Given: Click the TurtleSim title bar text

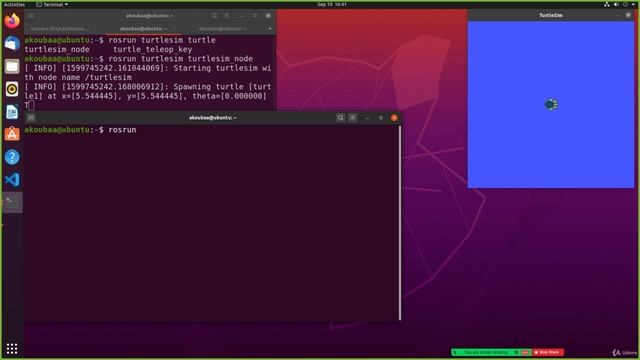Looking at the screenshot, I should 551,15.
